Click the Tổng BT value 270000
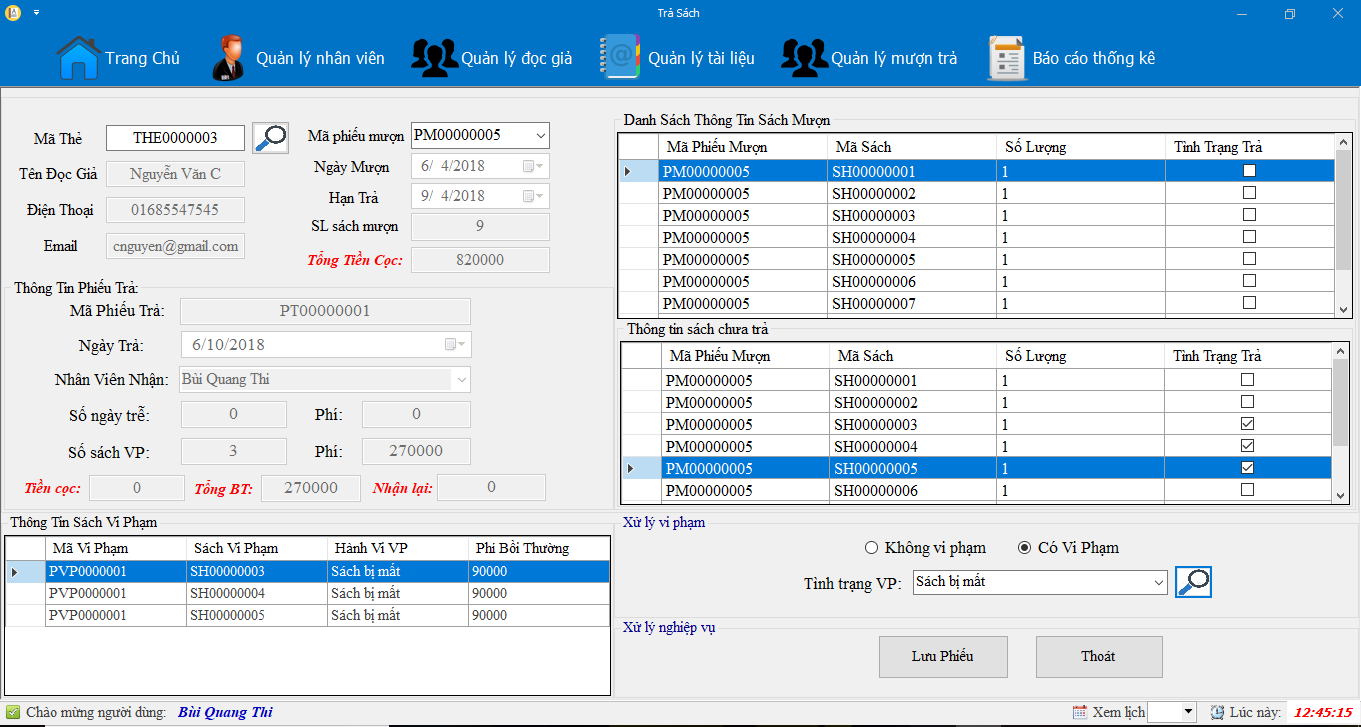Screen dimensions: 1361x727 [310, 488]
